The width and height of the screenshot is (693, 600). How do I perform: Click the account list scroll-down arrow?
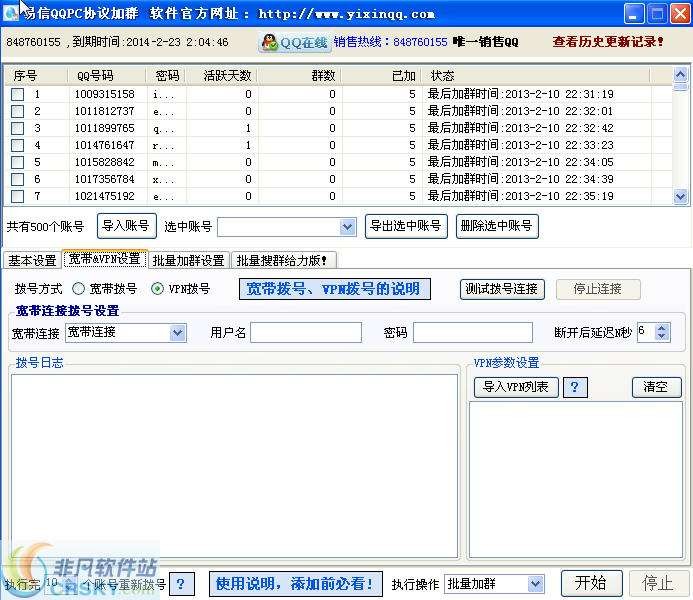(680, 196)
